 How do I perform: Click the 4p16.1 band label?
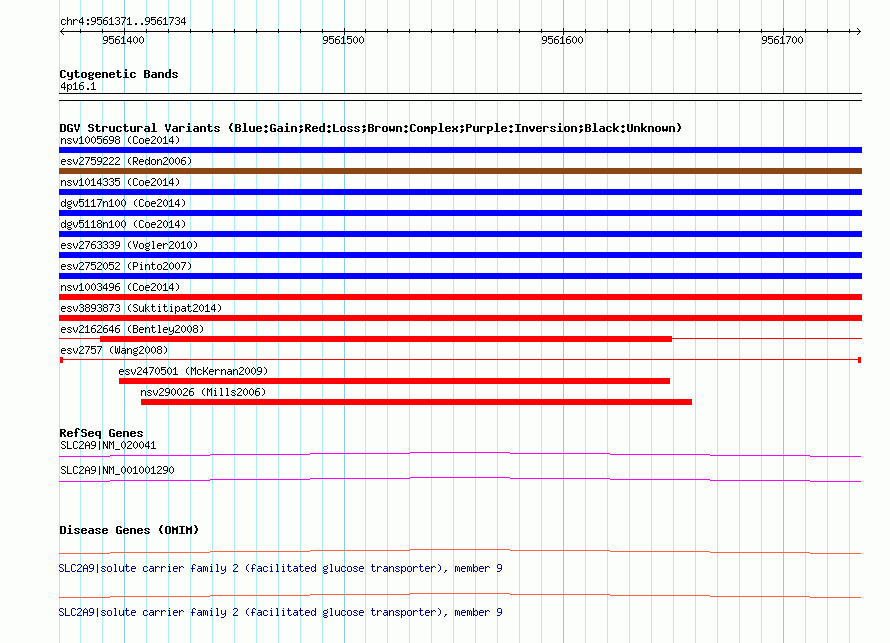[x=78, y=86]
